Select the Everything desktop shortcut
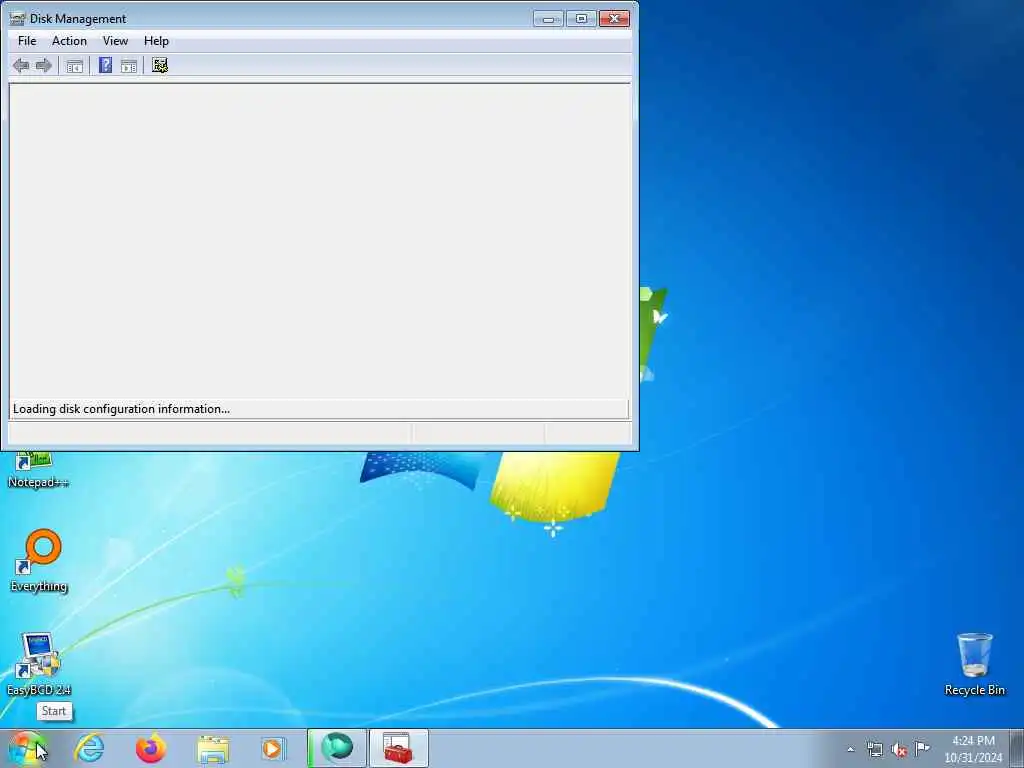1024x768 pixels. [x=39, y=561]
